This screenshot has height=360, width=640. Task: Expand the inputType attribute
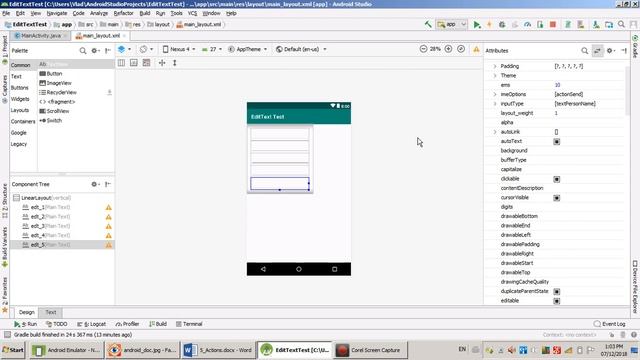(495, 104)
